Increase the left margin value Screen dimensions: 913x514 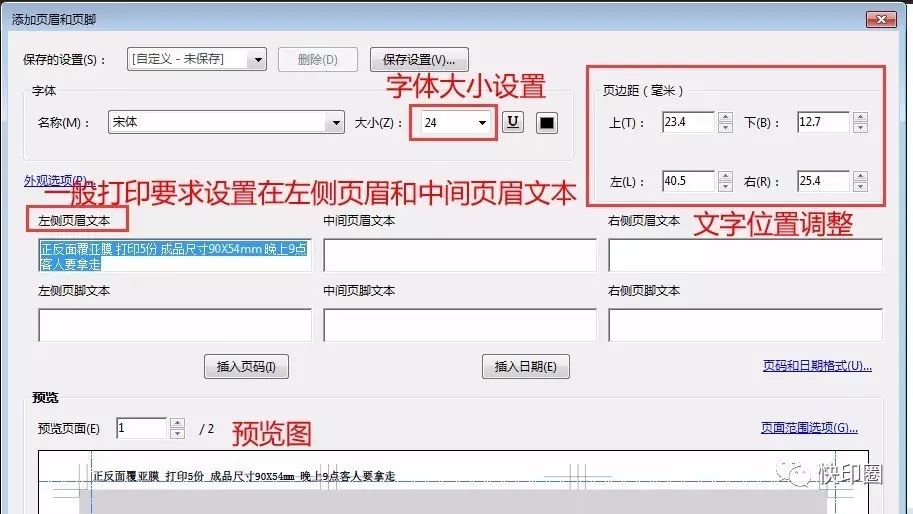point(725,176)
